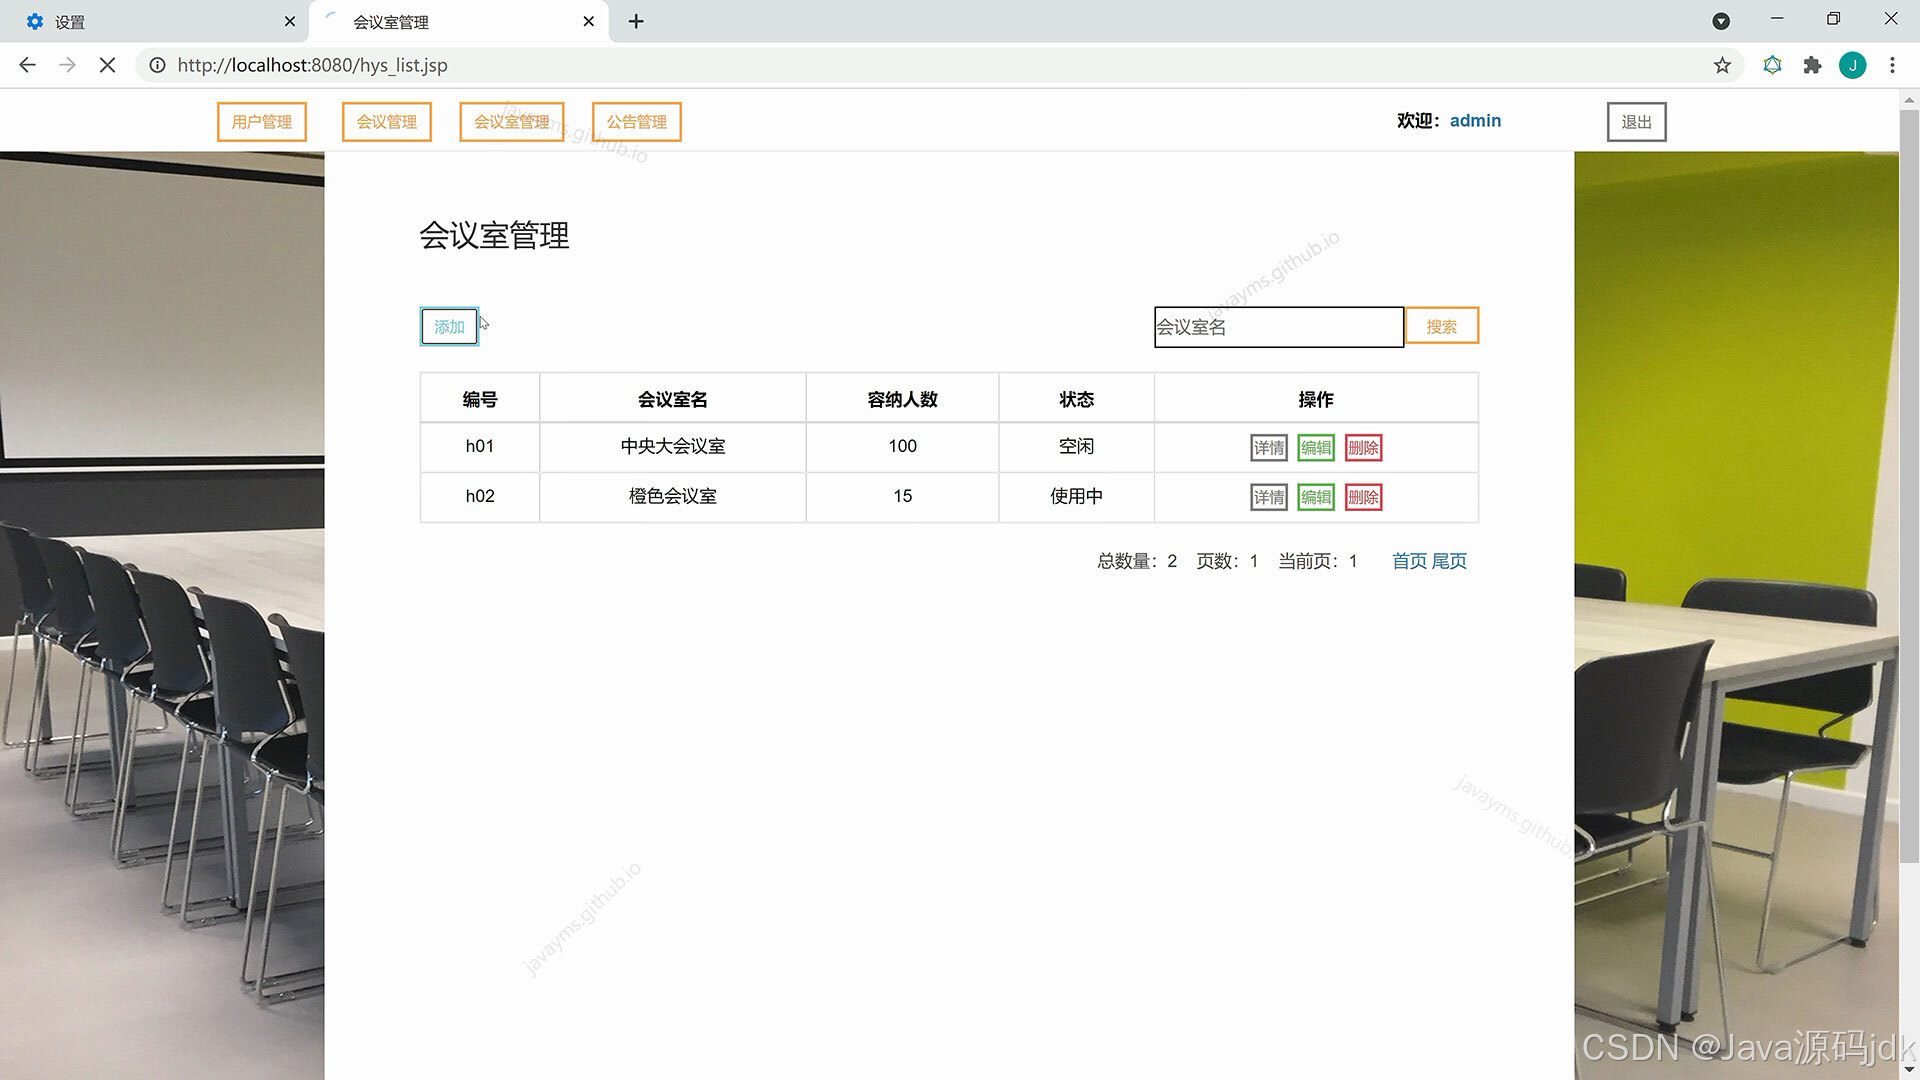Screen dimensions: 1920x1080
Task: Open 会议室管理 navigation item
Action: click(512, 122)
